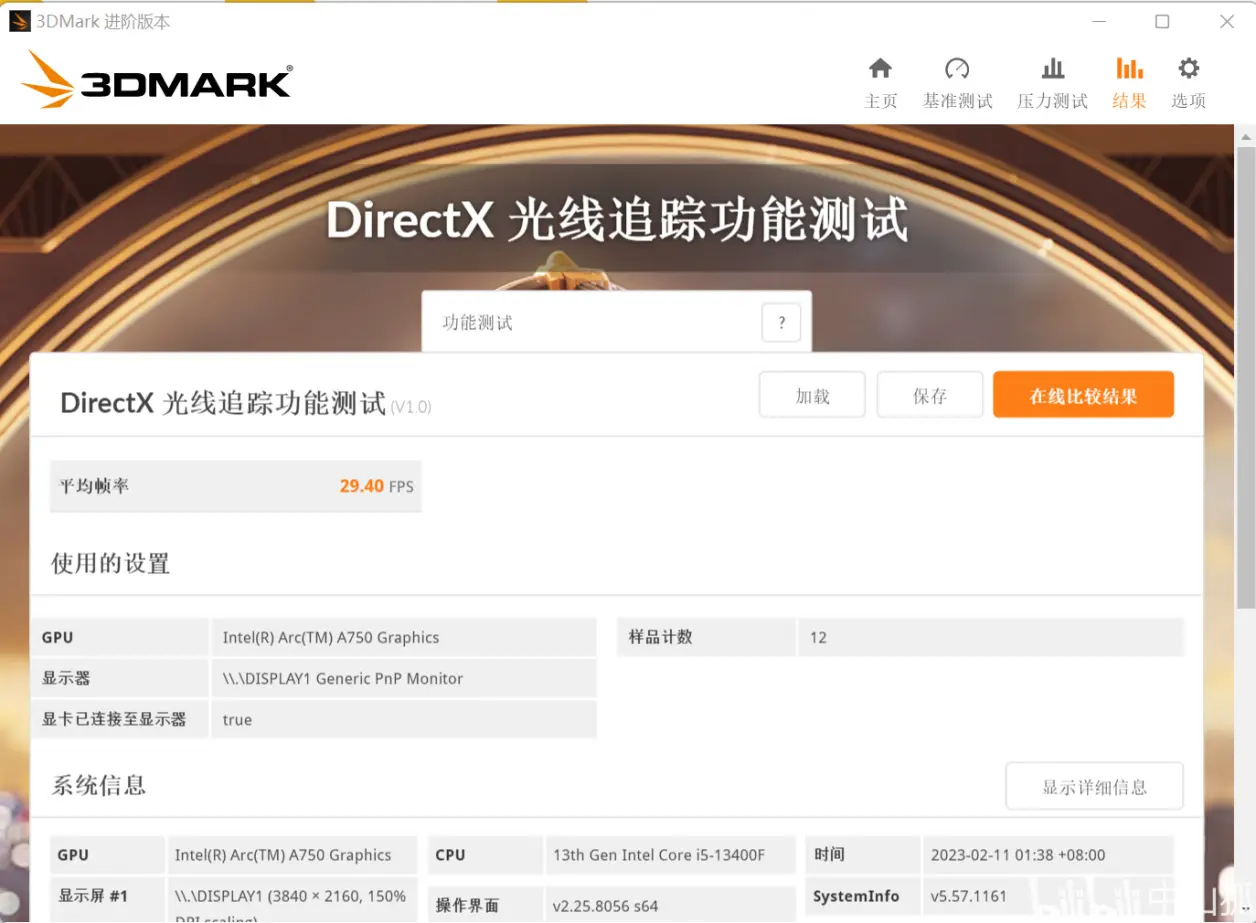This screenshot has width=1256, height=923.
Task: Click the 2023-02-11 01:38 +08:00 time value
Action: 1018,855
